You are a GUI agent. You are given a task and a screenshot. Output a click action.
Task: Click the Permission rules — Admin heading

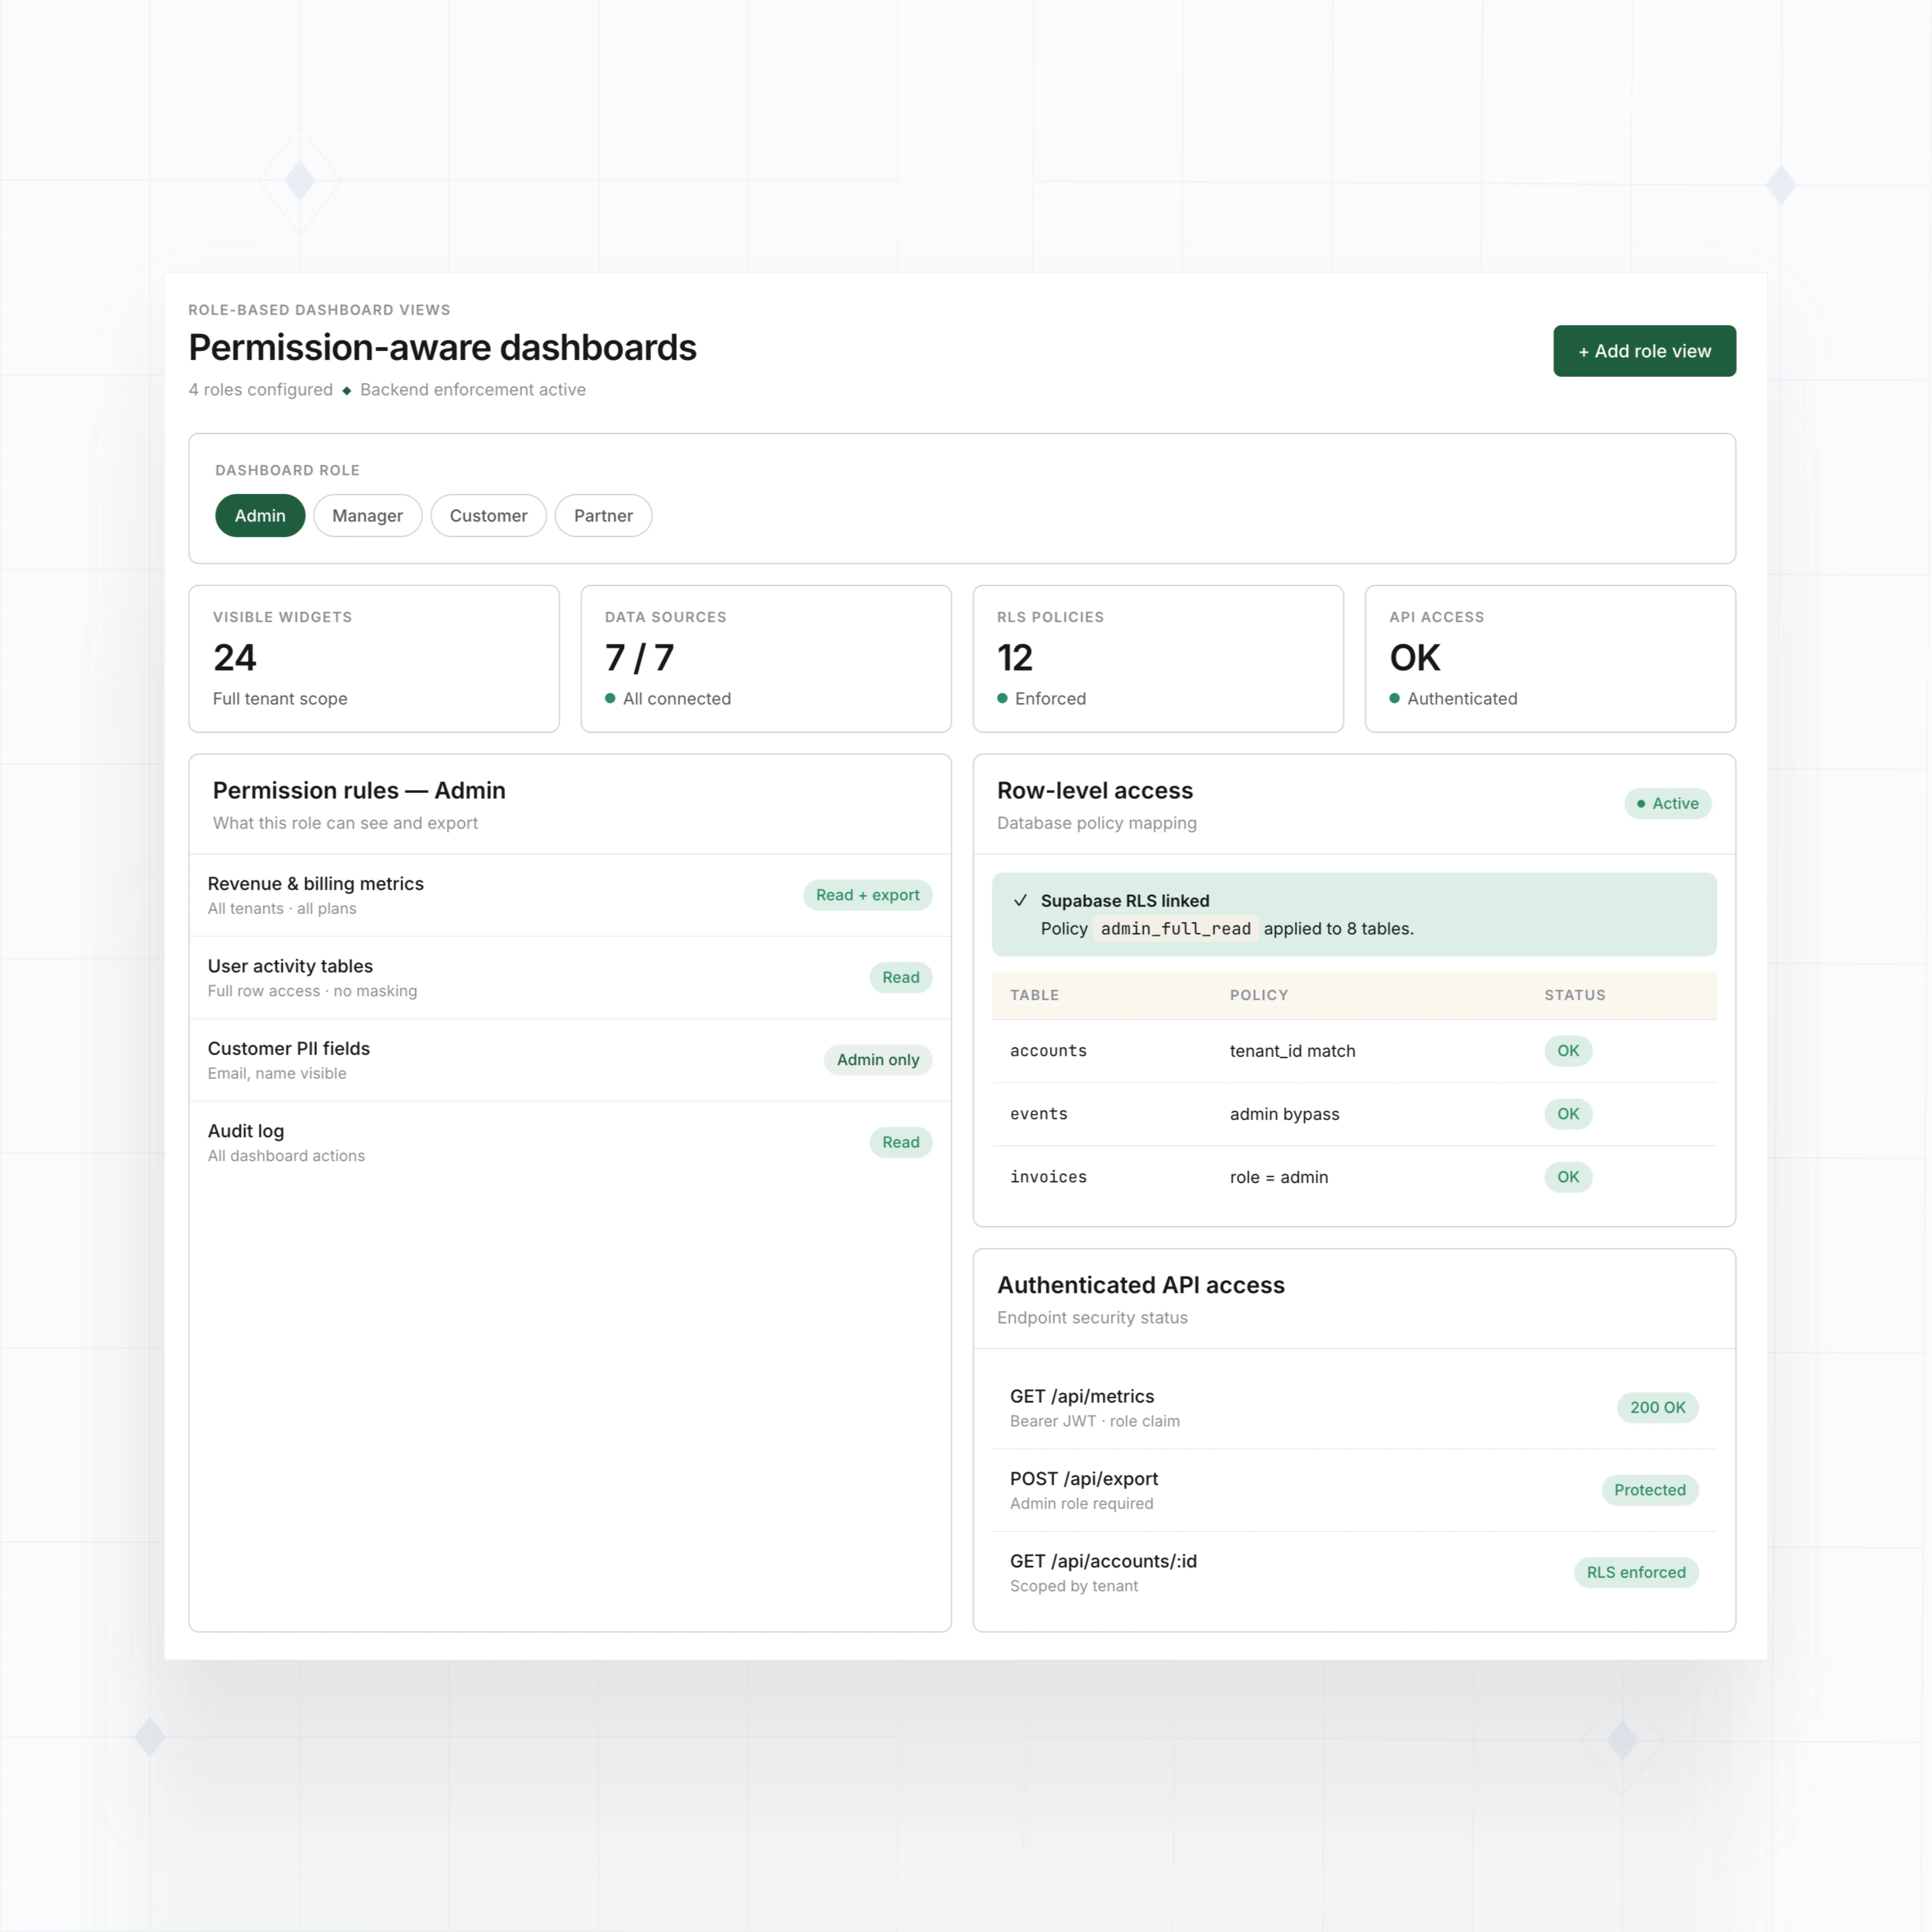[x=359, y=791]
